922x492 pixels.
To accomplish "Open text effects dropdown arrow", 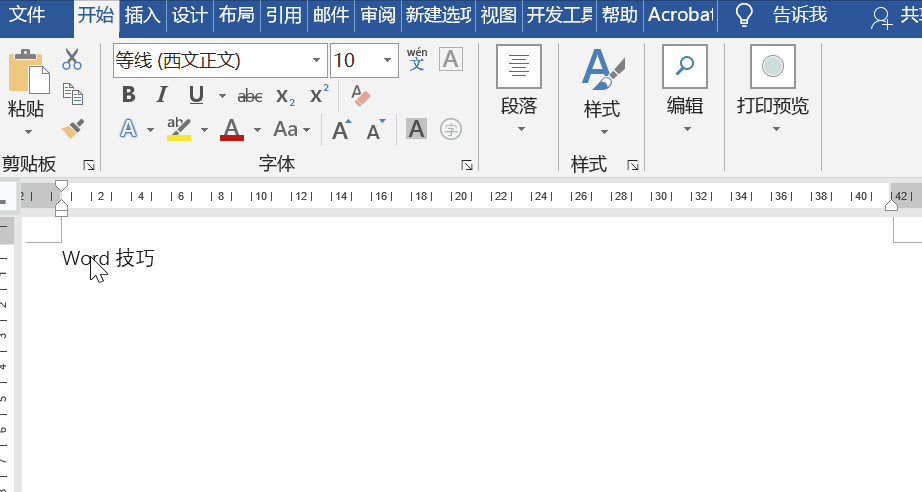I will coord(151,130).
